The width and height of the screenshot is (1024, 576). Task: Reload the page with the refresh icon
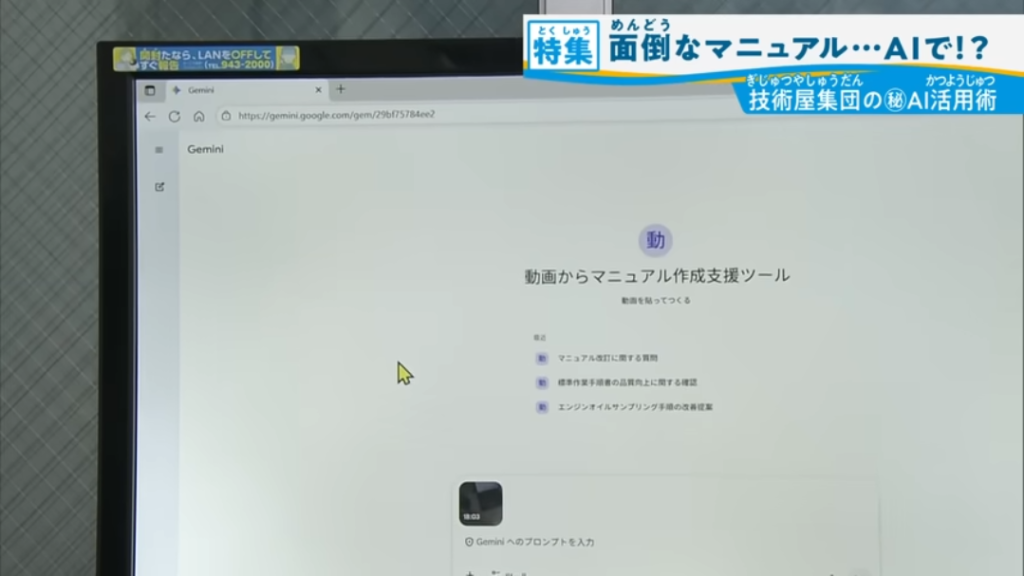point(174,116)
